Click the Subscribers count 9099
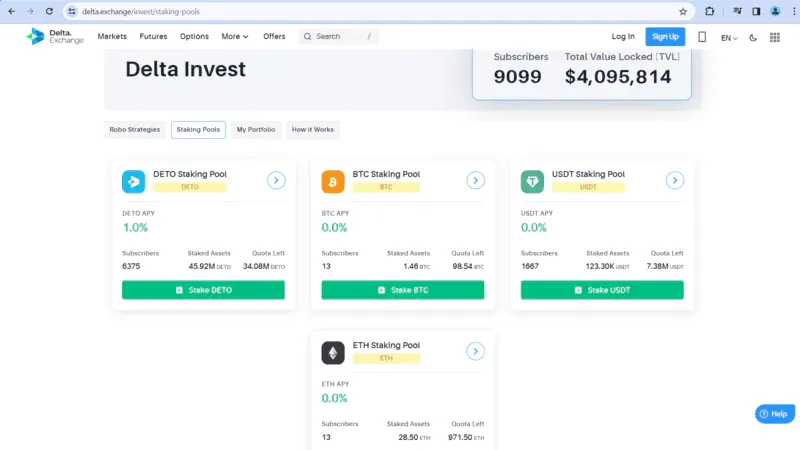The image size is (800, 450). [517, 77]
